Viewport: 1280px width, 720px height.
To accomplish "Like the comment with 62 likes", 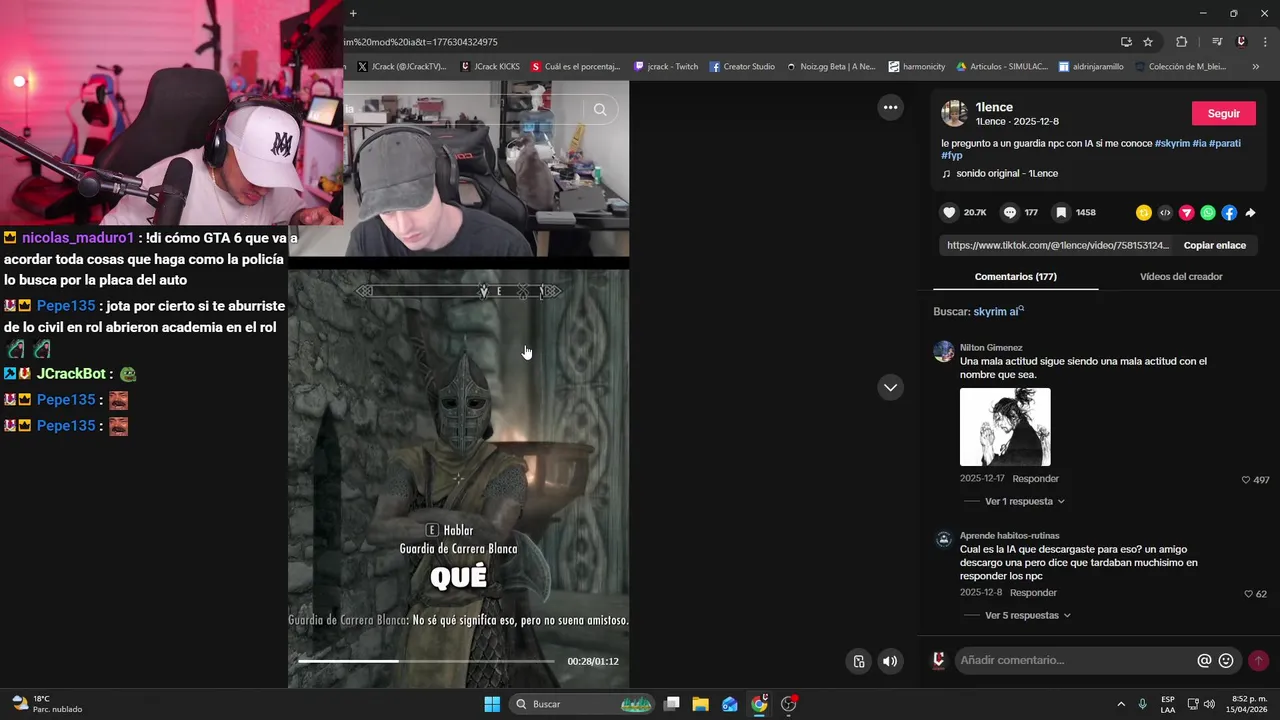I will 1248,594.
